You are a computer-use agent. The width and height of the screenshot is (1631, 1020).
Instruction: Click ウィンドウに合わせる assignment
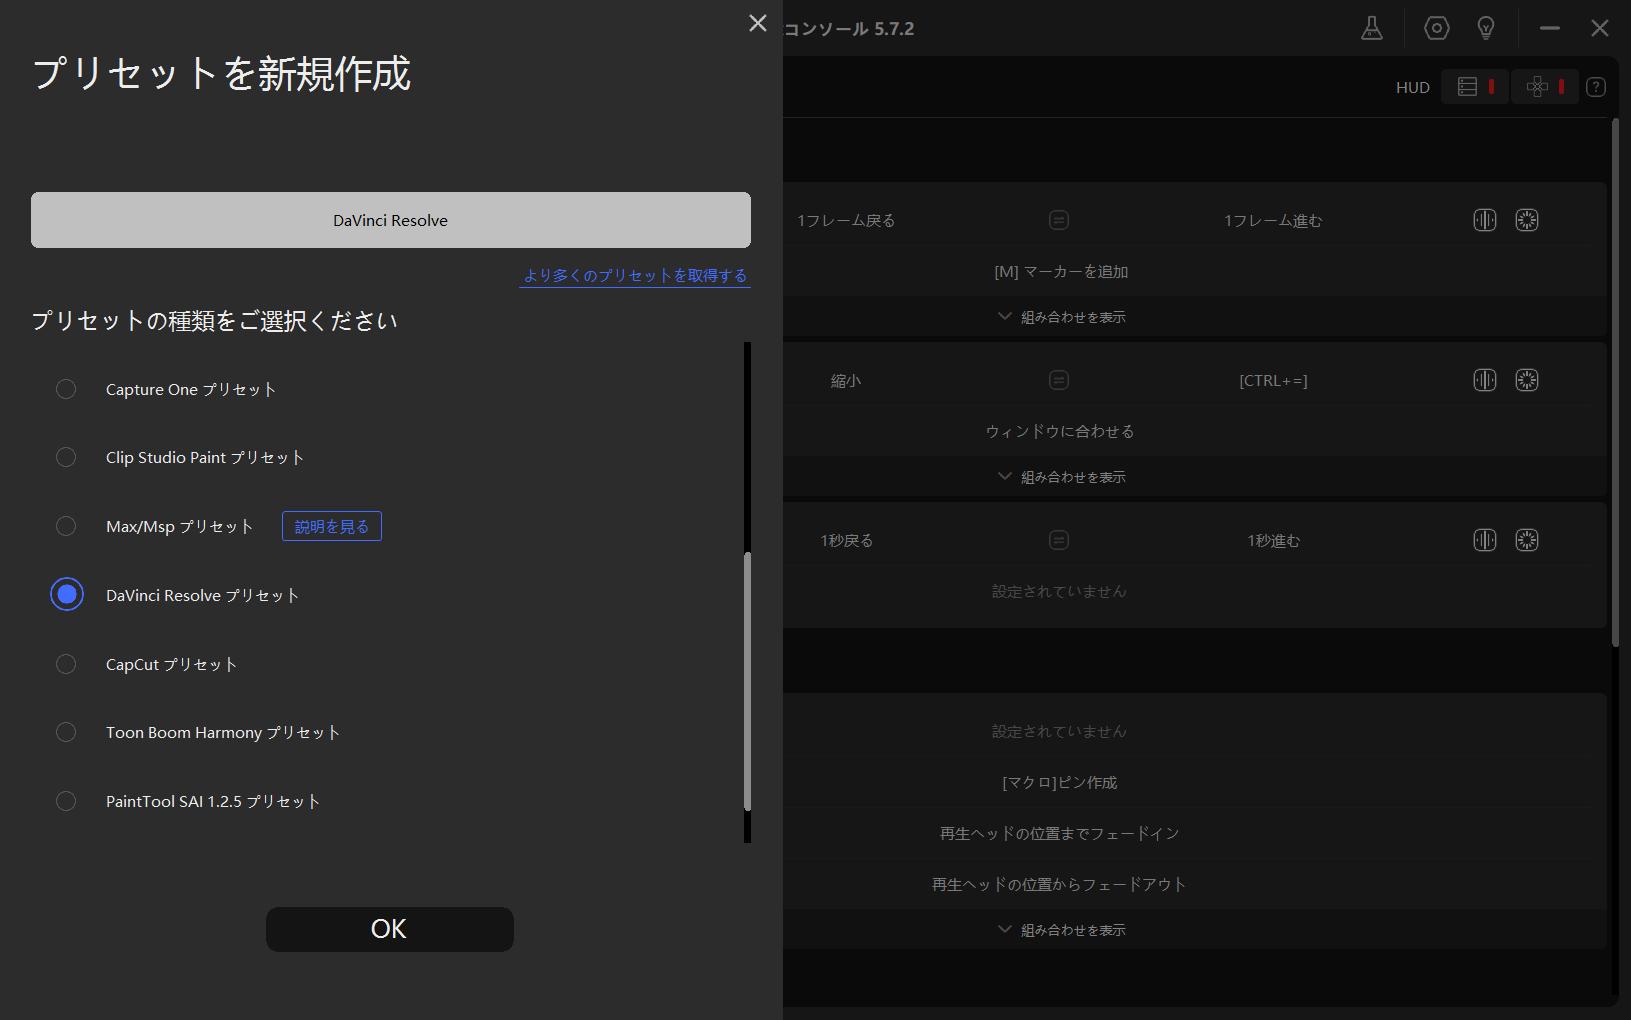point(1060,431)
